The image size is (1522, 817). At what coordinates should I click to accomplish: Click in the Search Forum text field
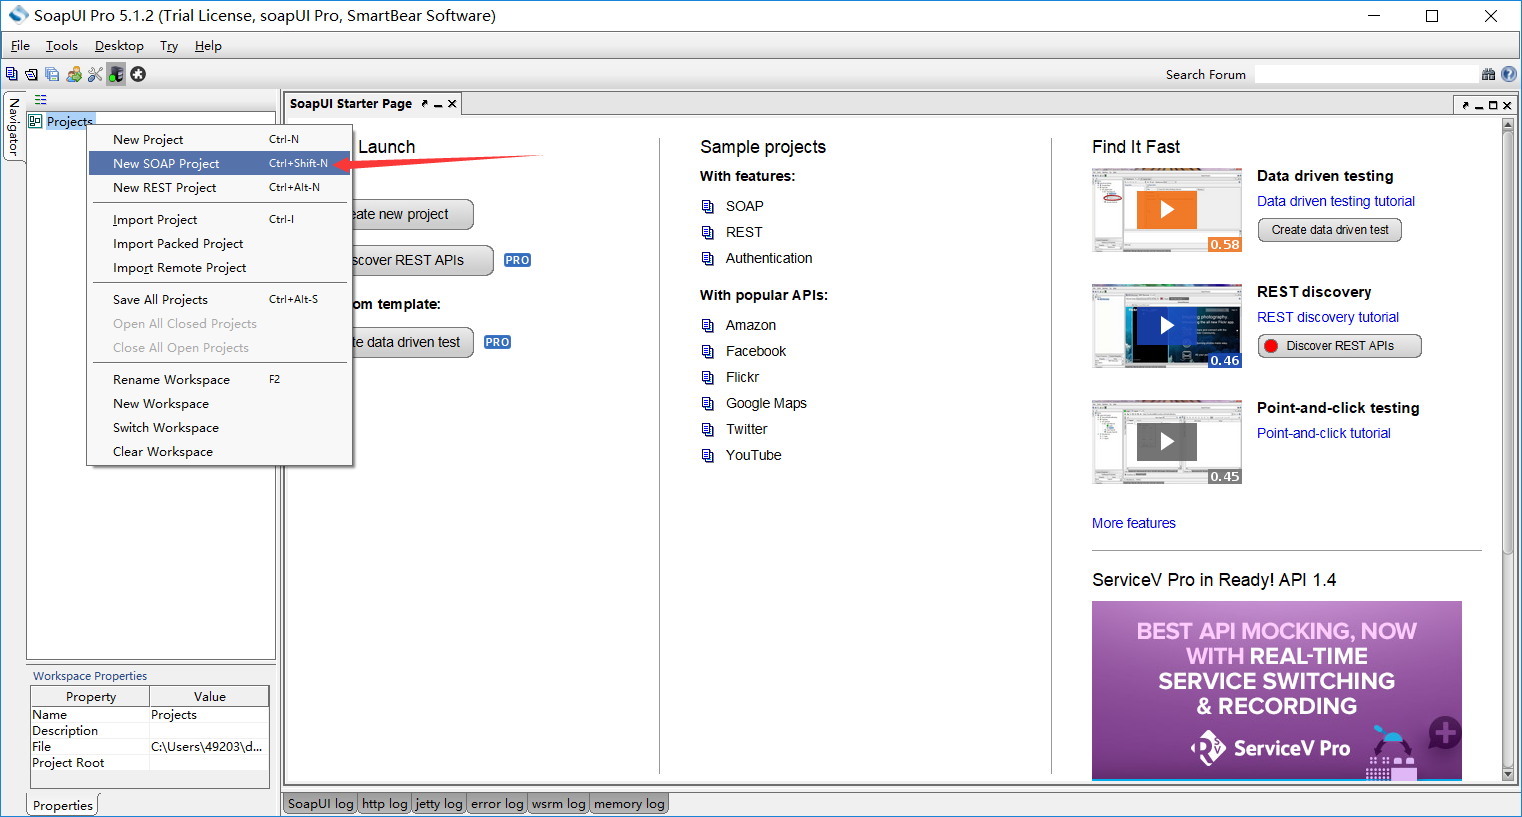(1366, 74)
